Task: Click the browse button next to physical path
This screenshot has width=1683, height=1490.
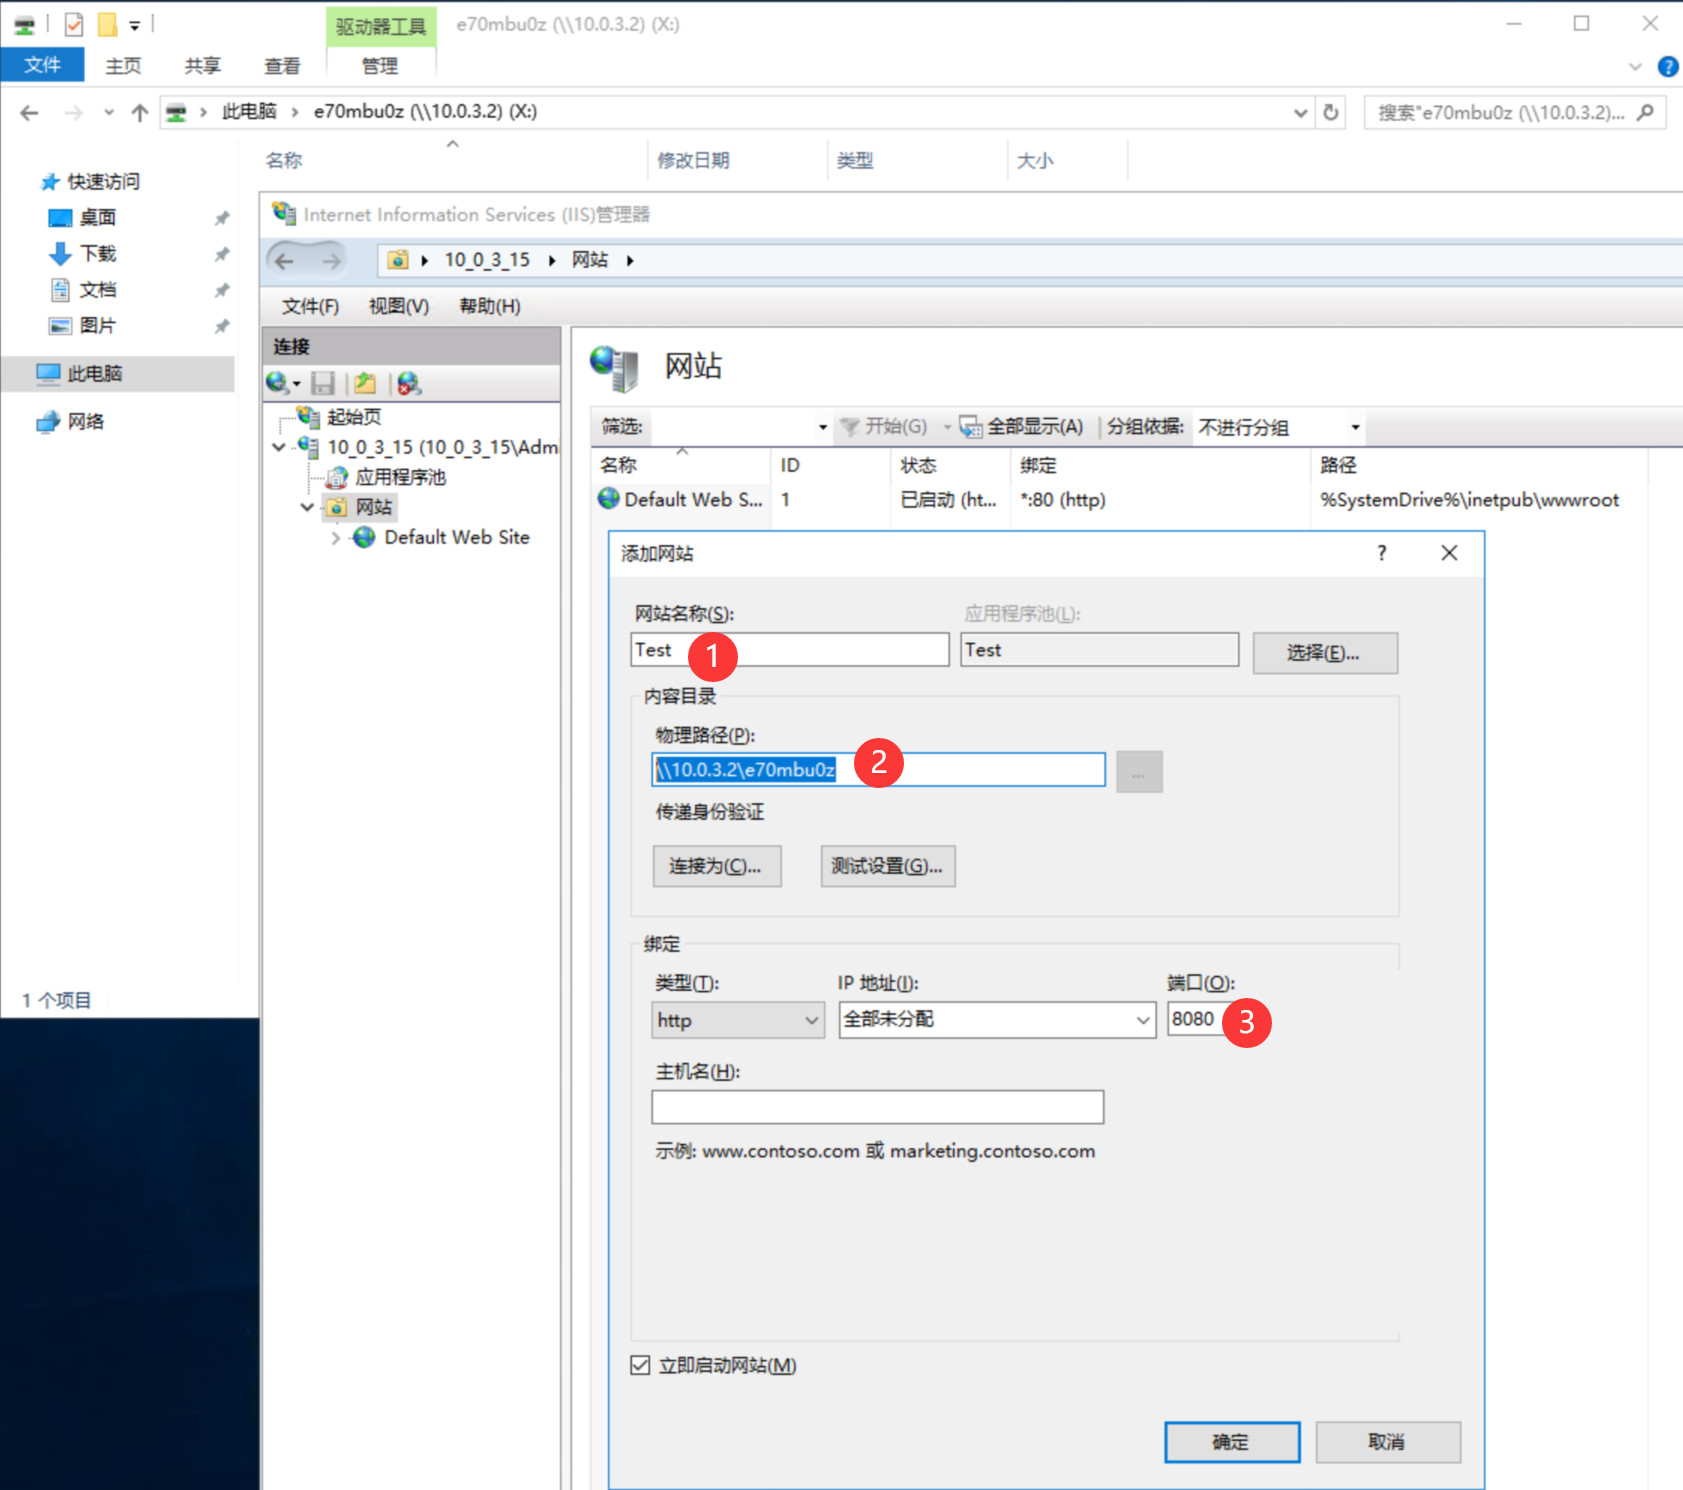Action: [x=1139, y=772]
